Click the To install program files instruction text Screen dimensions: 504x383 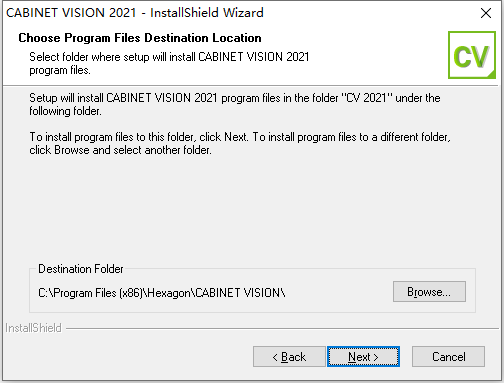coord(240,143)
